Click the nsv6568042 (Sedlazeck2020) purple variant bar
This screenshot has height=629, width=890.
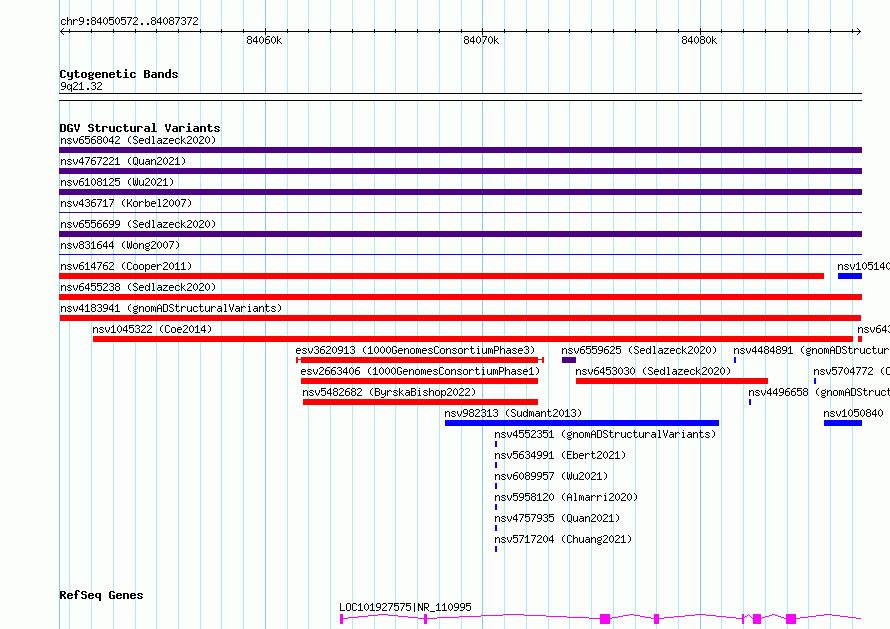coord(460,150)
